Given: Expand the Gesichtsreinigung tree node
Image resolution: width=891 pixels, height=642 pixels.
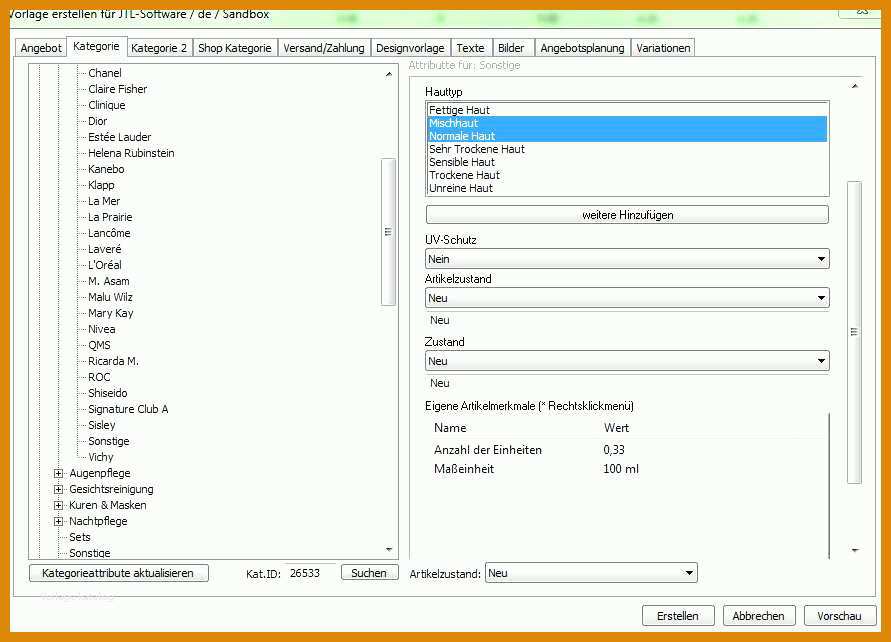Looking at the screenshot, I should (x=58, y=489).
